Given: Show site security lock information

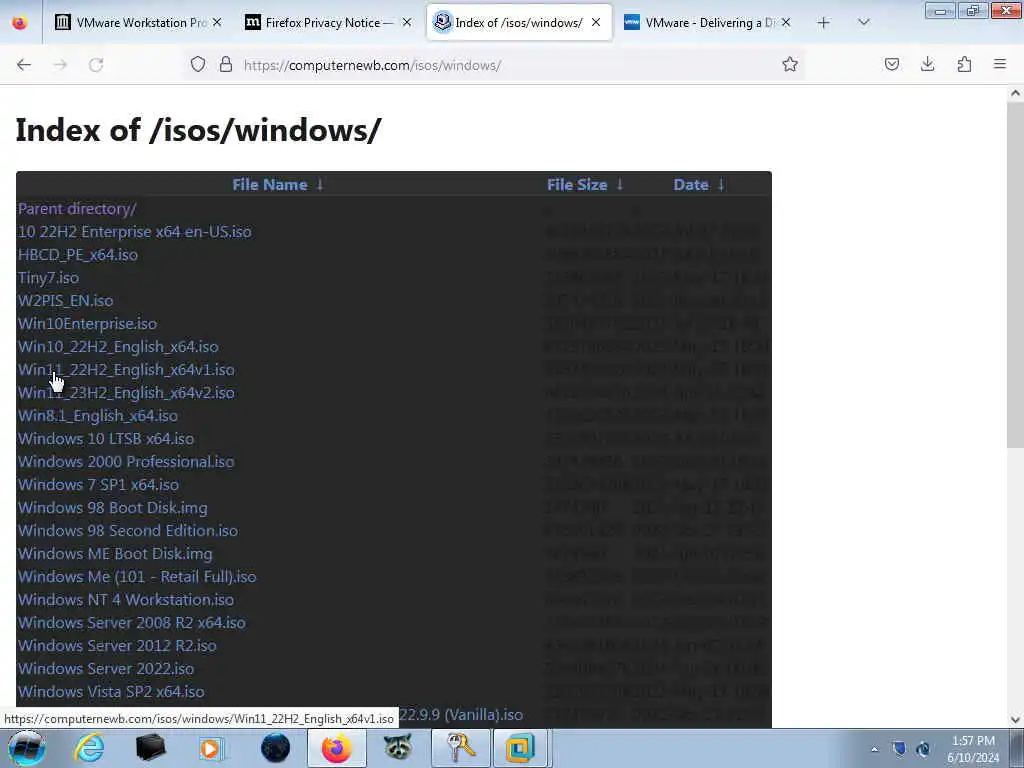Looking at the screenshot, I should (x=226, y=64).
